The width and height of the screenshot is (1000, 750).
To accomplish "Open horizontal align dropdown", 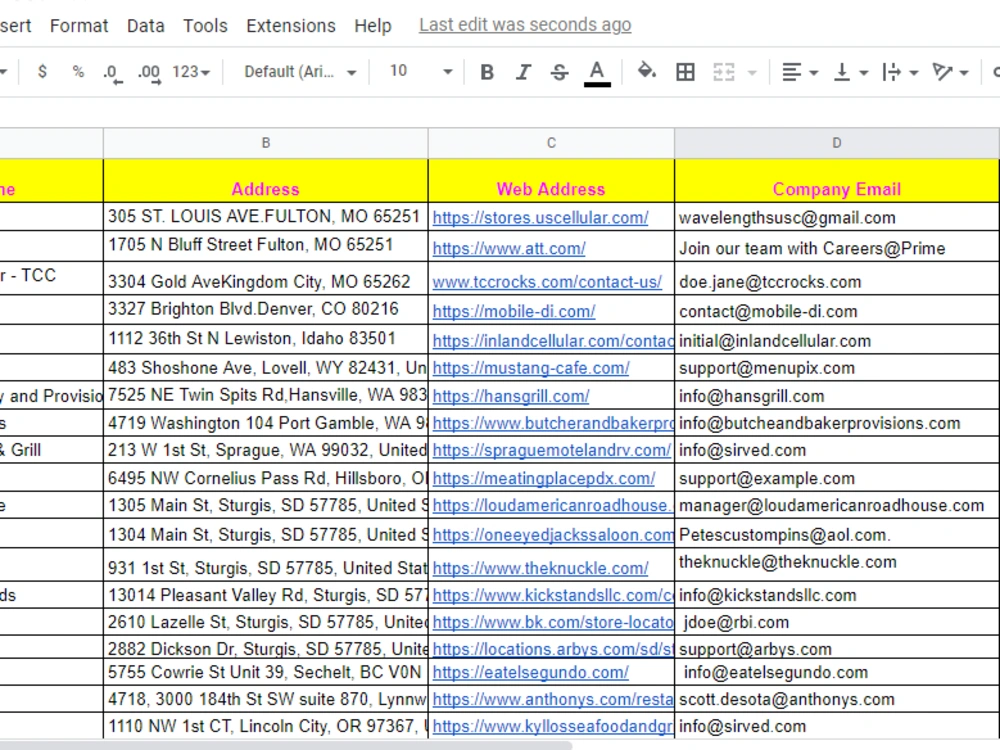I will (800, 72).
